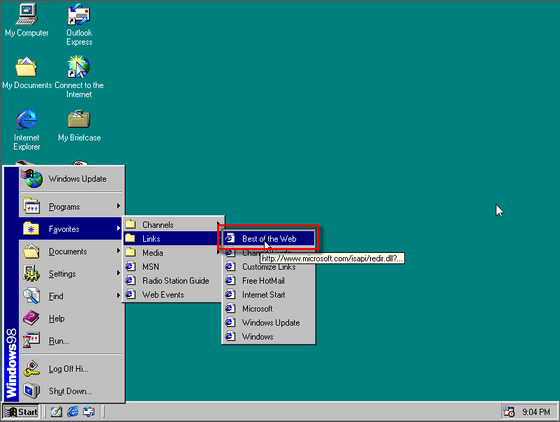Viewport: 560px width, 422px height.
Task: Click the Web Events shortcut icon
Action: coord(130,294)
